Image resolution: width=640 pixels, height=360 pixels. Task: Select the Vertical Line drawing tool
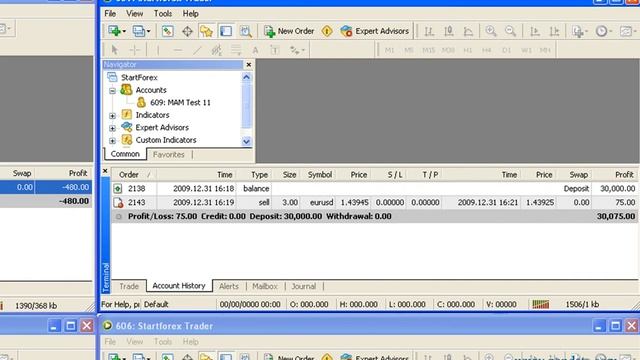click(158, 50)
